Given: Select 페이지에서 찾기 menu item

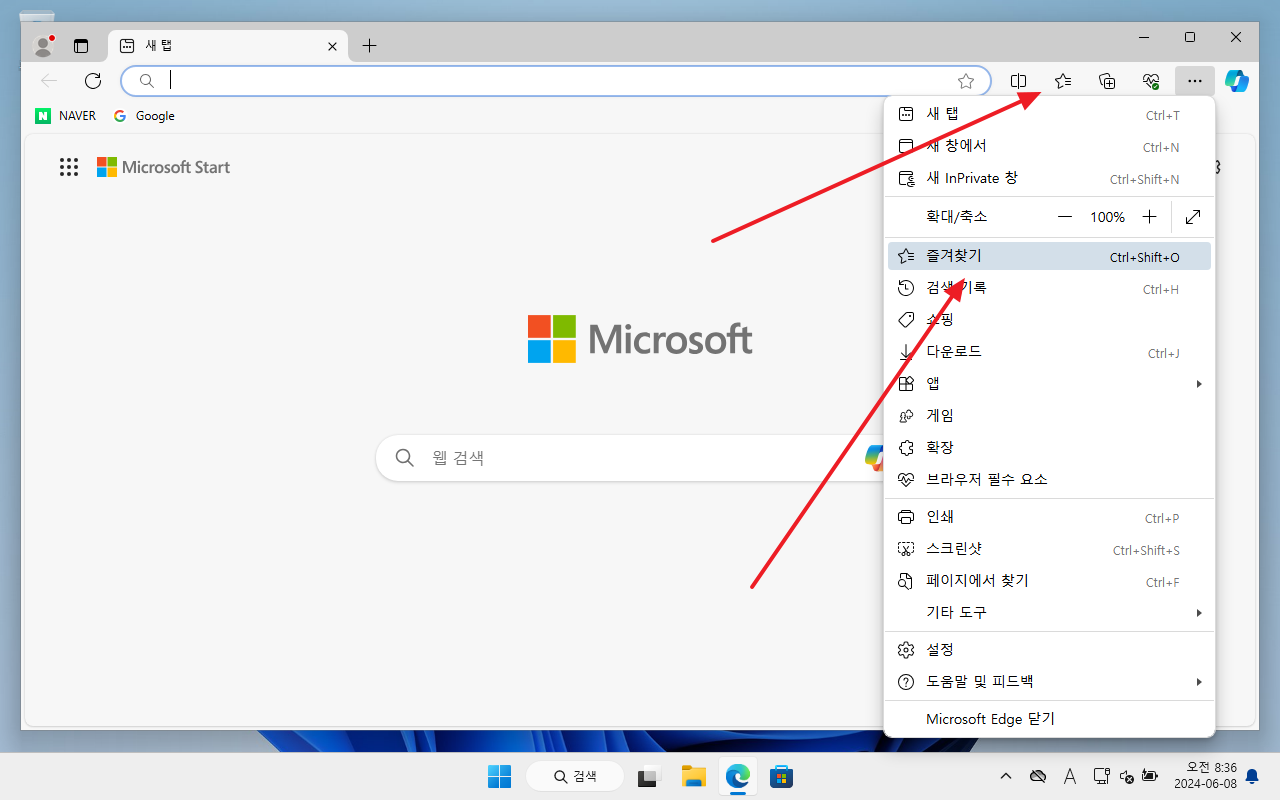Looking at the screenshot, I should [1049, 582].
